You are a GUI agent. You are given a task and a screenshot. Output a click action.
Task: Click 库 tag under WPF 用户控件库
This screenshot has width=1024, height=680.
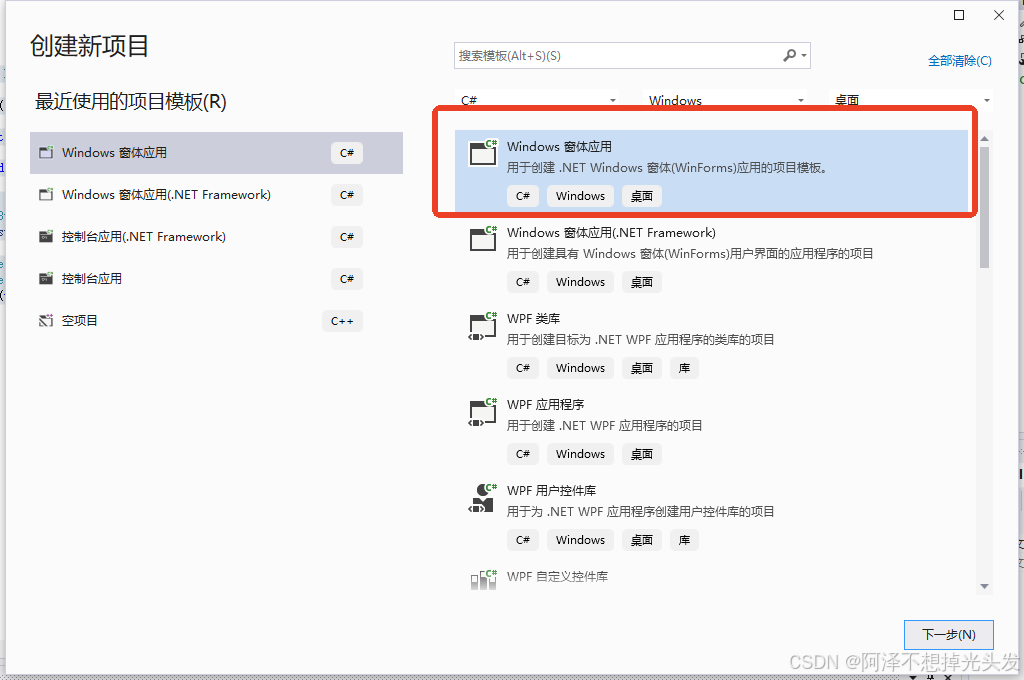(x=684, y=540)
